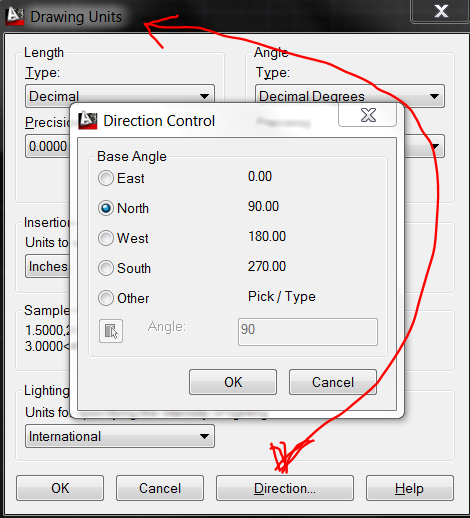
Task: Select the South base angle option
Action: (106, 268)
